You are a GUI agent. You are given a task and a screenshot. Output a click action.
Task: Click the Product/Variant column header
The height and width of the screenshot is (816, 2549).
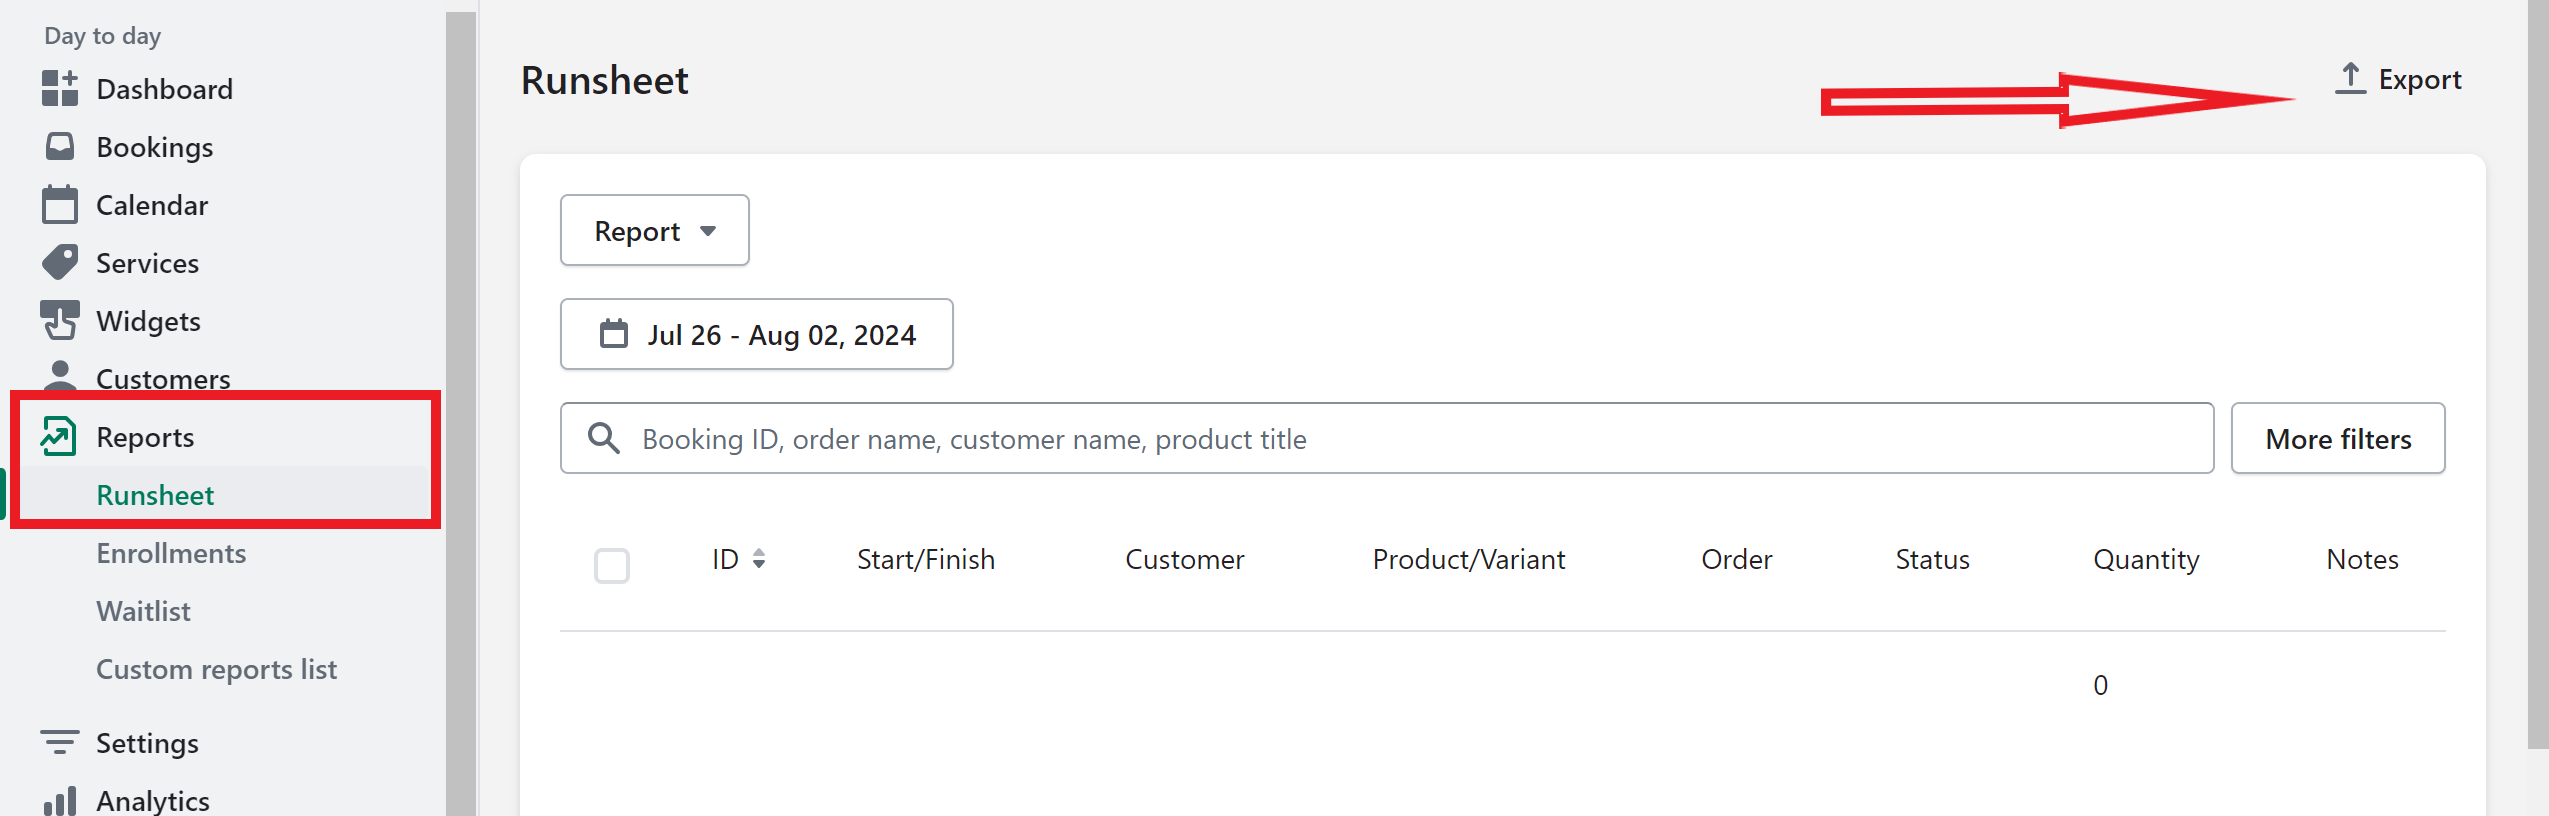coord(1469,559)
